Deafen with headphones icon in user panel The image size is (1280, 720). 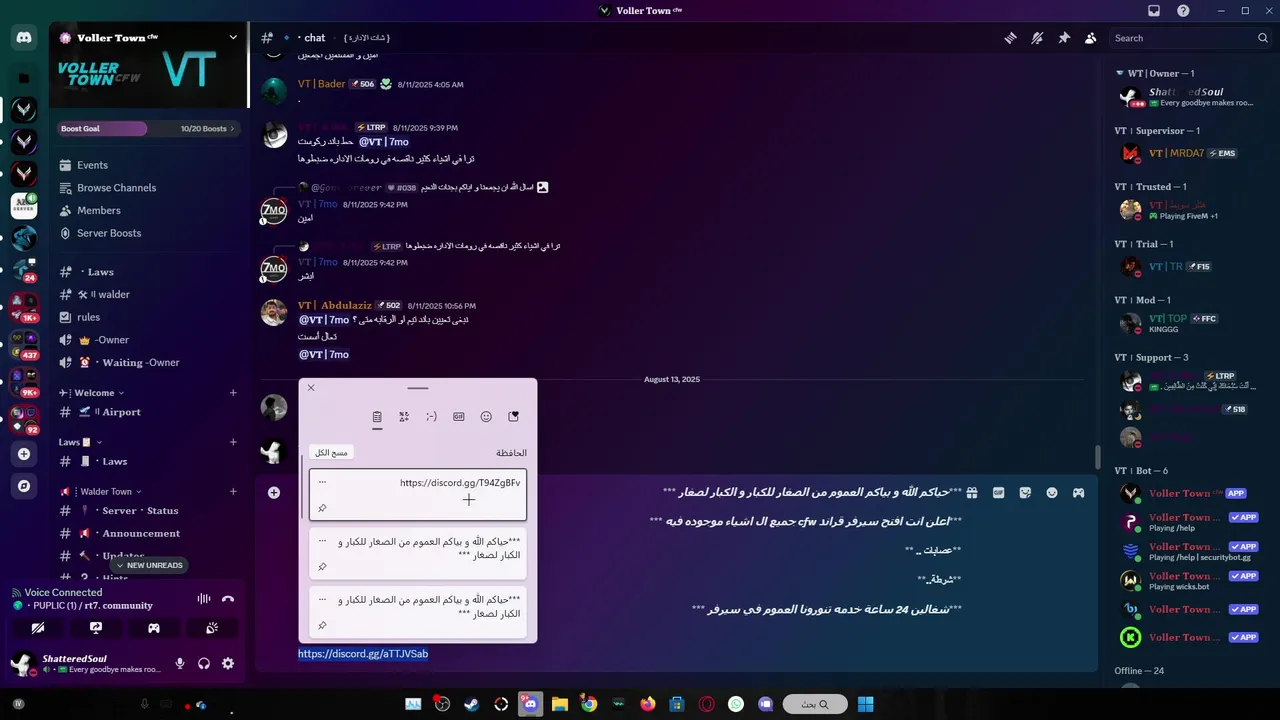coord(204,663)
